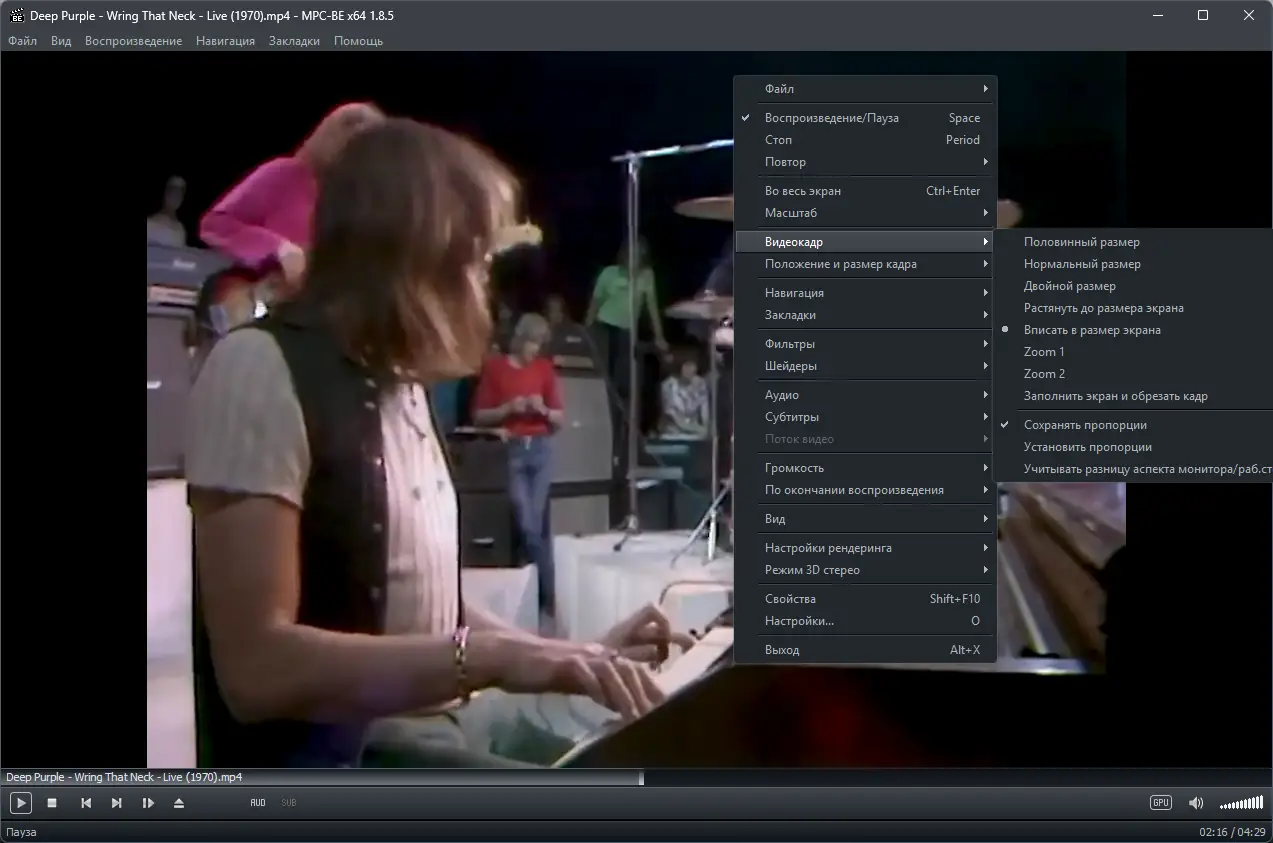Image resolution: width=1273 pixels, height=843 pixels.
Task: Click Выход to exit the player
Action: [782, 650]
